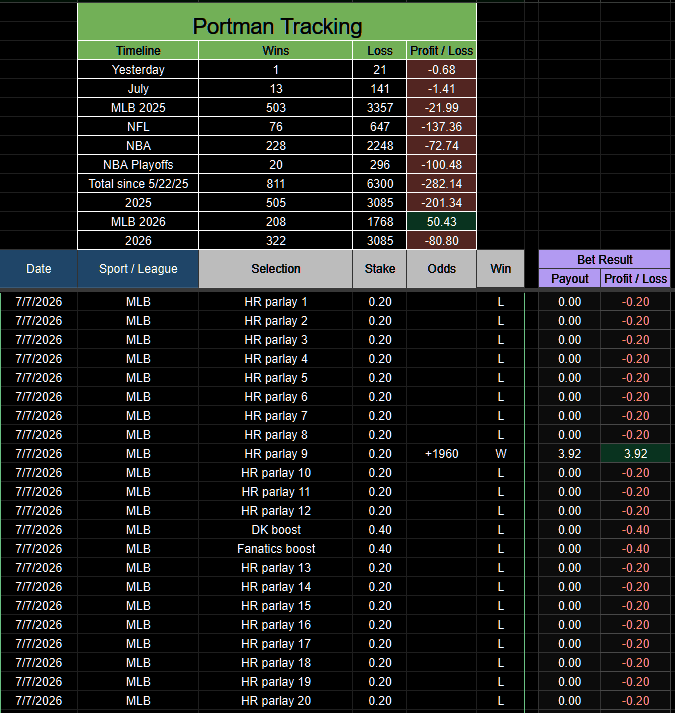Click the +1960 odds cell
675x713 pixels.
(442, 454)
